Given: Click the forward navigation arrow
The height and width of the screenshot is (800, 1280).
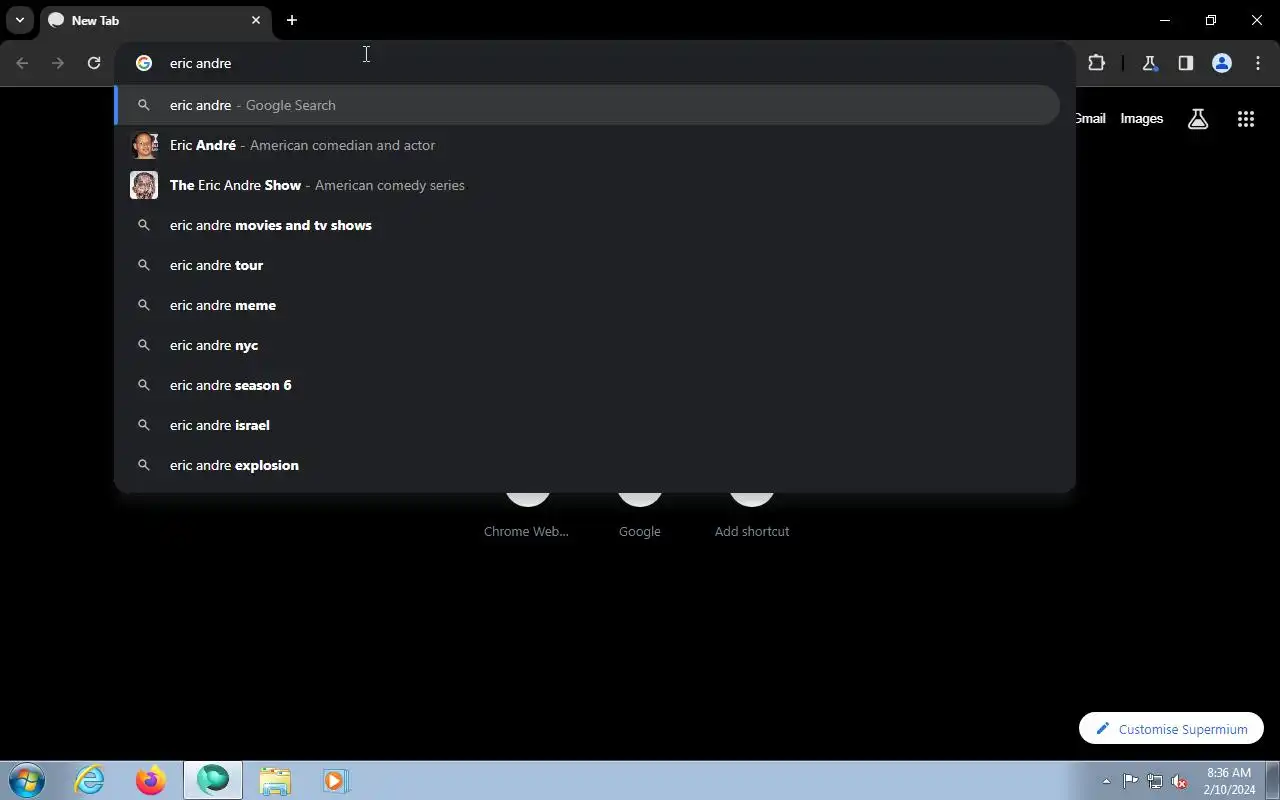Looking at the screenshot, I should [58, 63].
